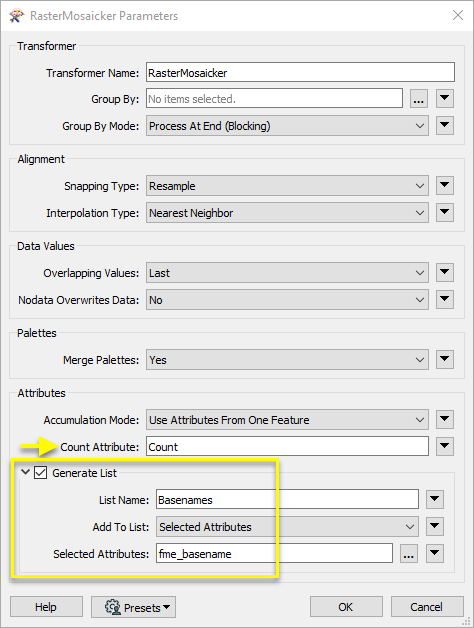
Task: Click the OK button
Action: pyautogui.click(x=346, y=607)
